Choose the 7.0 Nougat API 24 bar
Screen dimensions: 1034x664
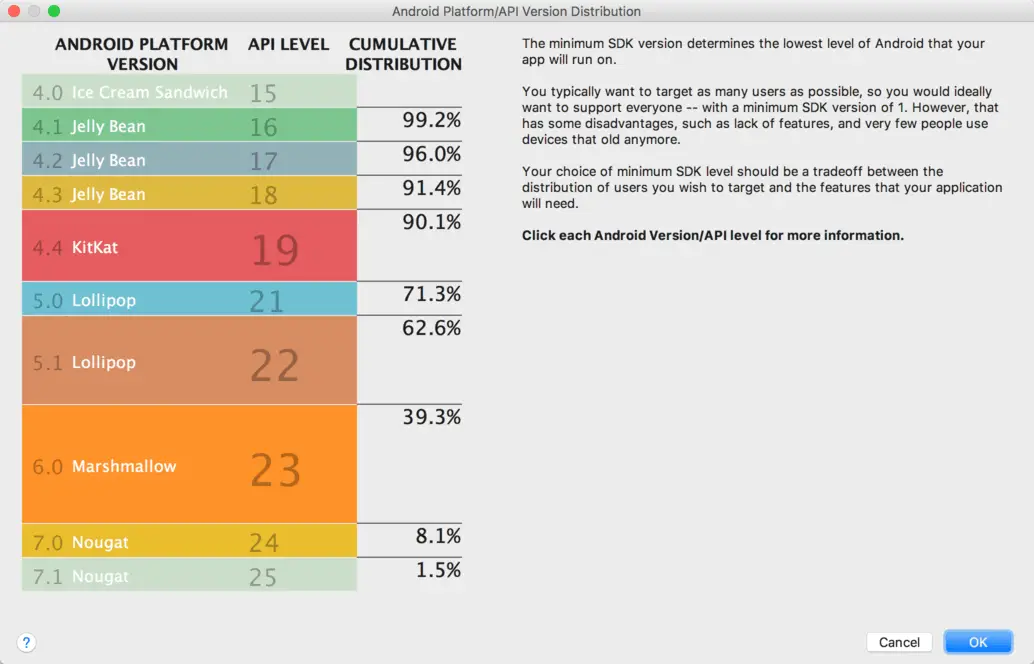pos(189,542)
